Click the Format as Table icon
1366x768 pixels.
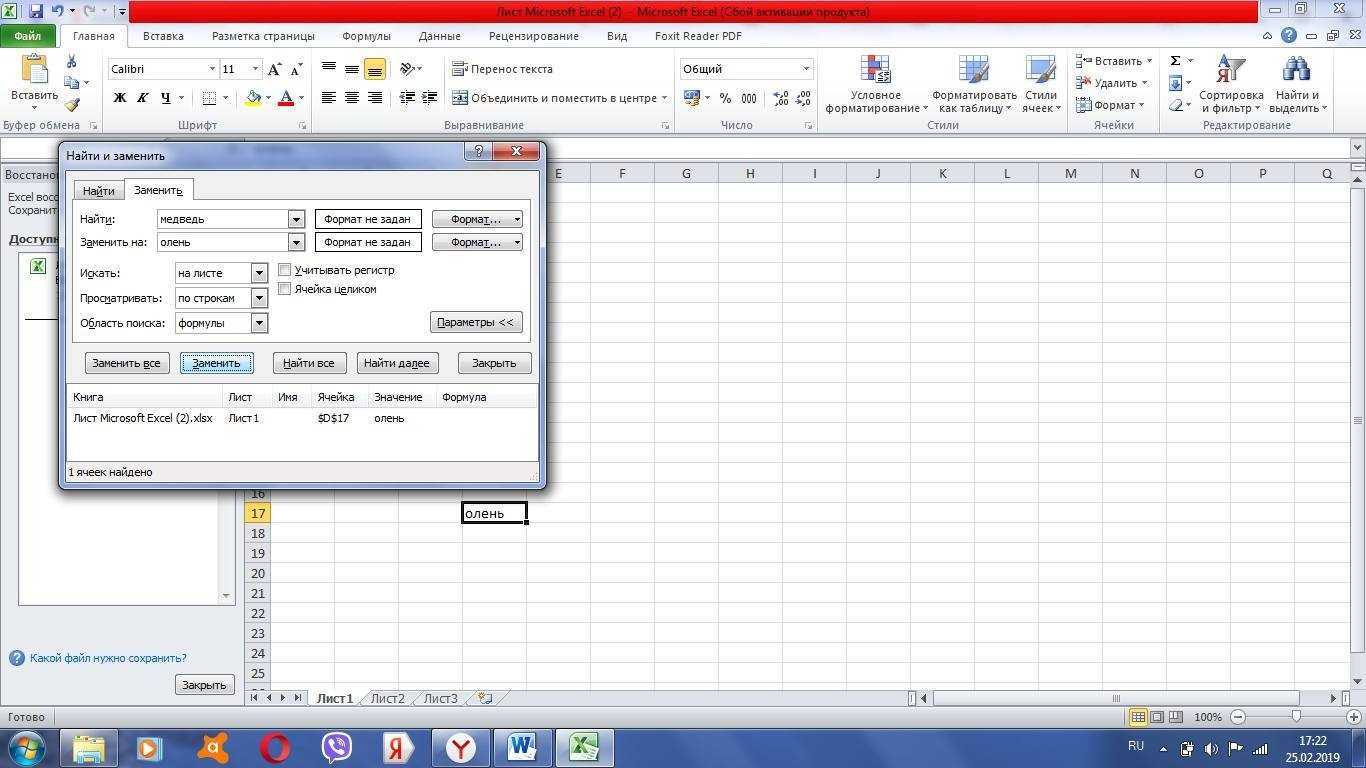pos(973,70)
